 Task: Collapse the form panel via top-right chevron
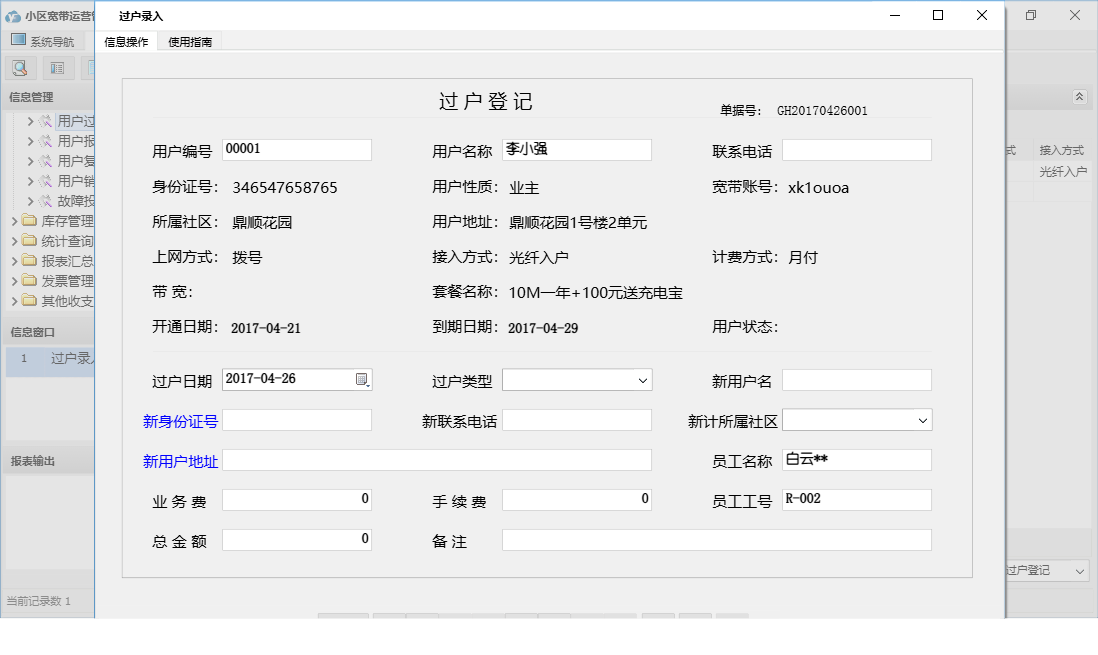(1080, 97)
